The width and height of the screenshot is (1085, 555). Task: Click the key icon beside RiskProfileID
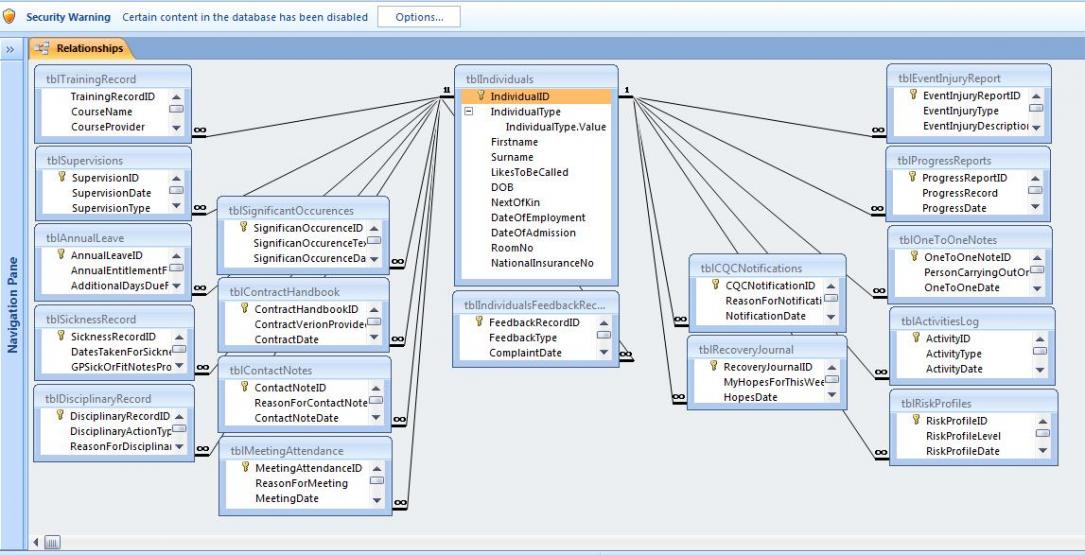pos(916,419)
